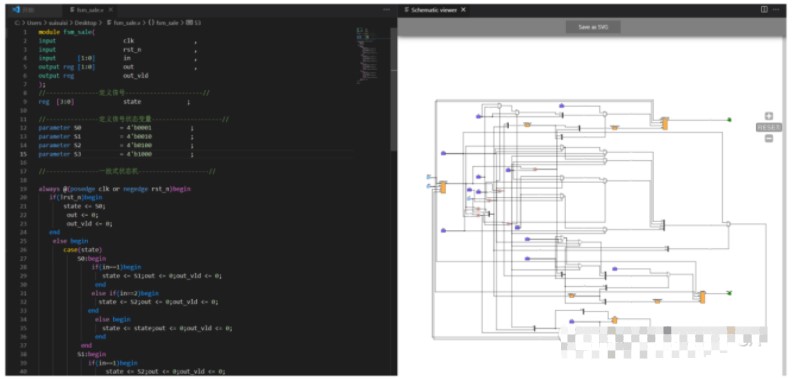793x379 pixels.
Task: Open the Users breadcrumb segment
Action: tap(34, 23)
